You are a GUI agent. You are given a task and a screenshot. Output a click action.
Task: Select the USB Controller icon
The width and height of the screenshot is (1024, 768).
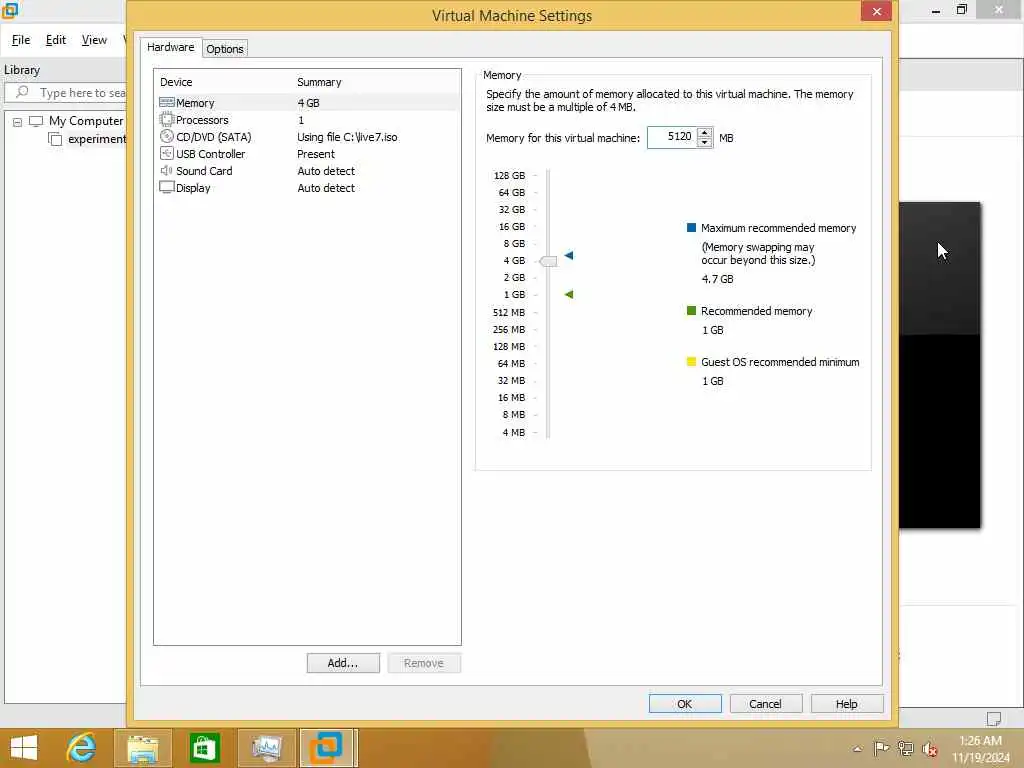[167, 153]
